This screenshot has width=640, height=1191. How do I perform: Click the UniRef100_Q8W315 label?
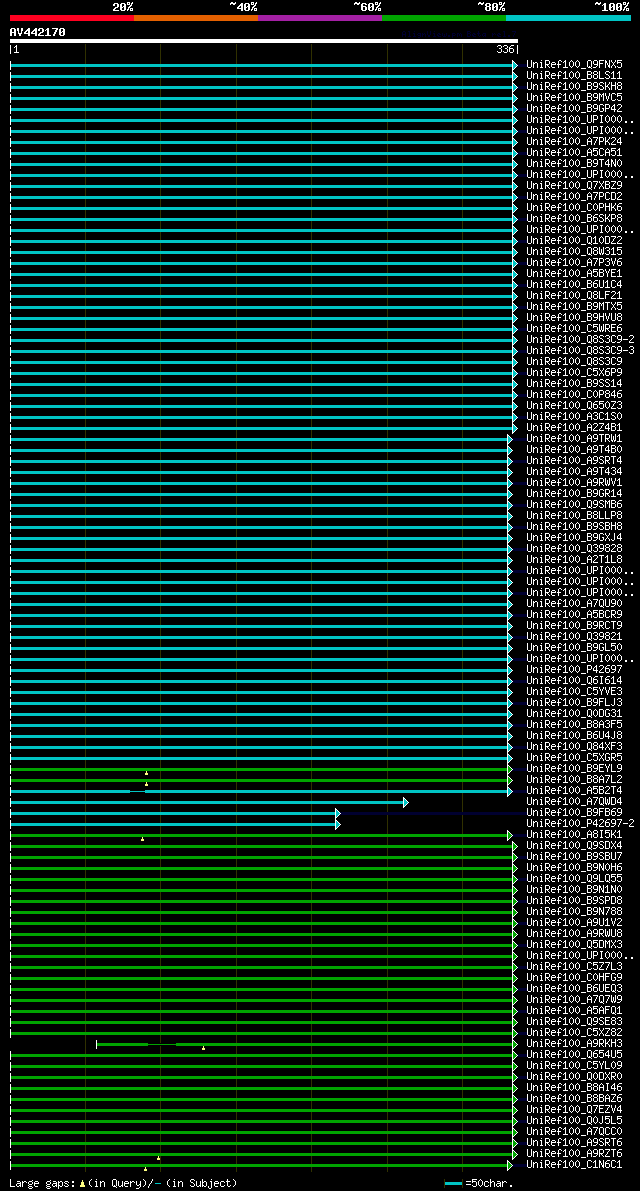[574, 251]
